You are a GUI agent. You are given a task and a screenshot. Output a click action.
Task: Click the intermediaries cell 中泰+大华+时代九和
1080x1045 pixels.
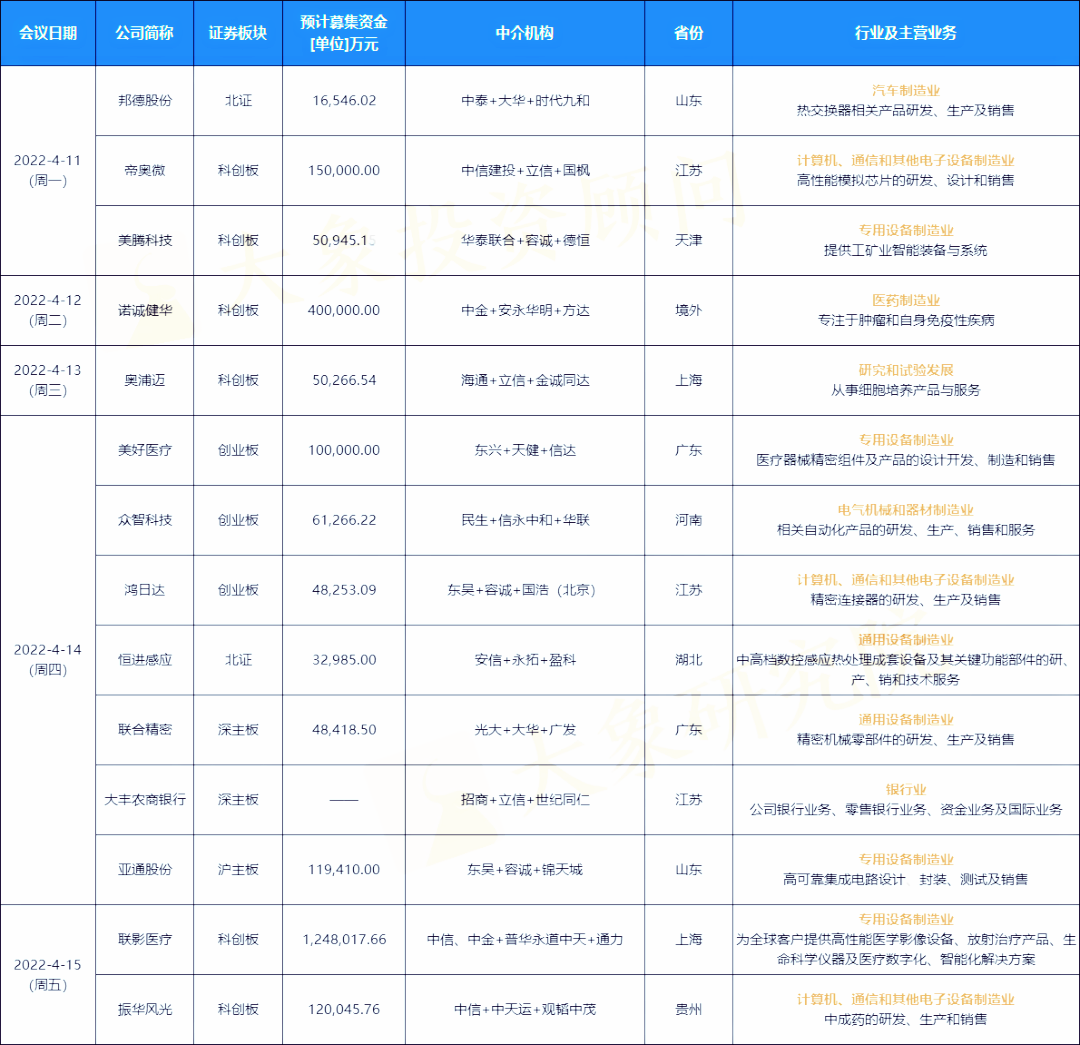coord(525,101)
